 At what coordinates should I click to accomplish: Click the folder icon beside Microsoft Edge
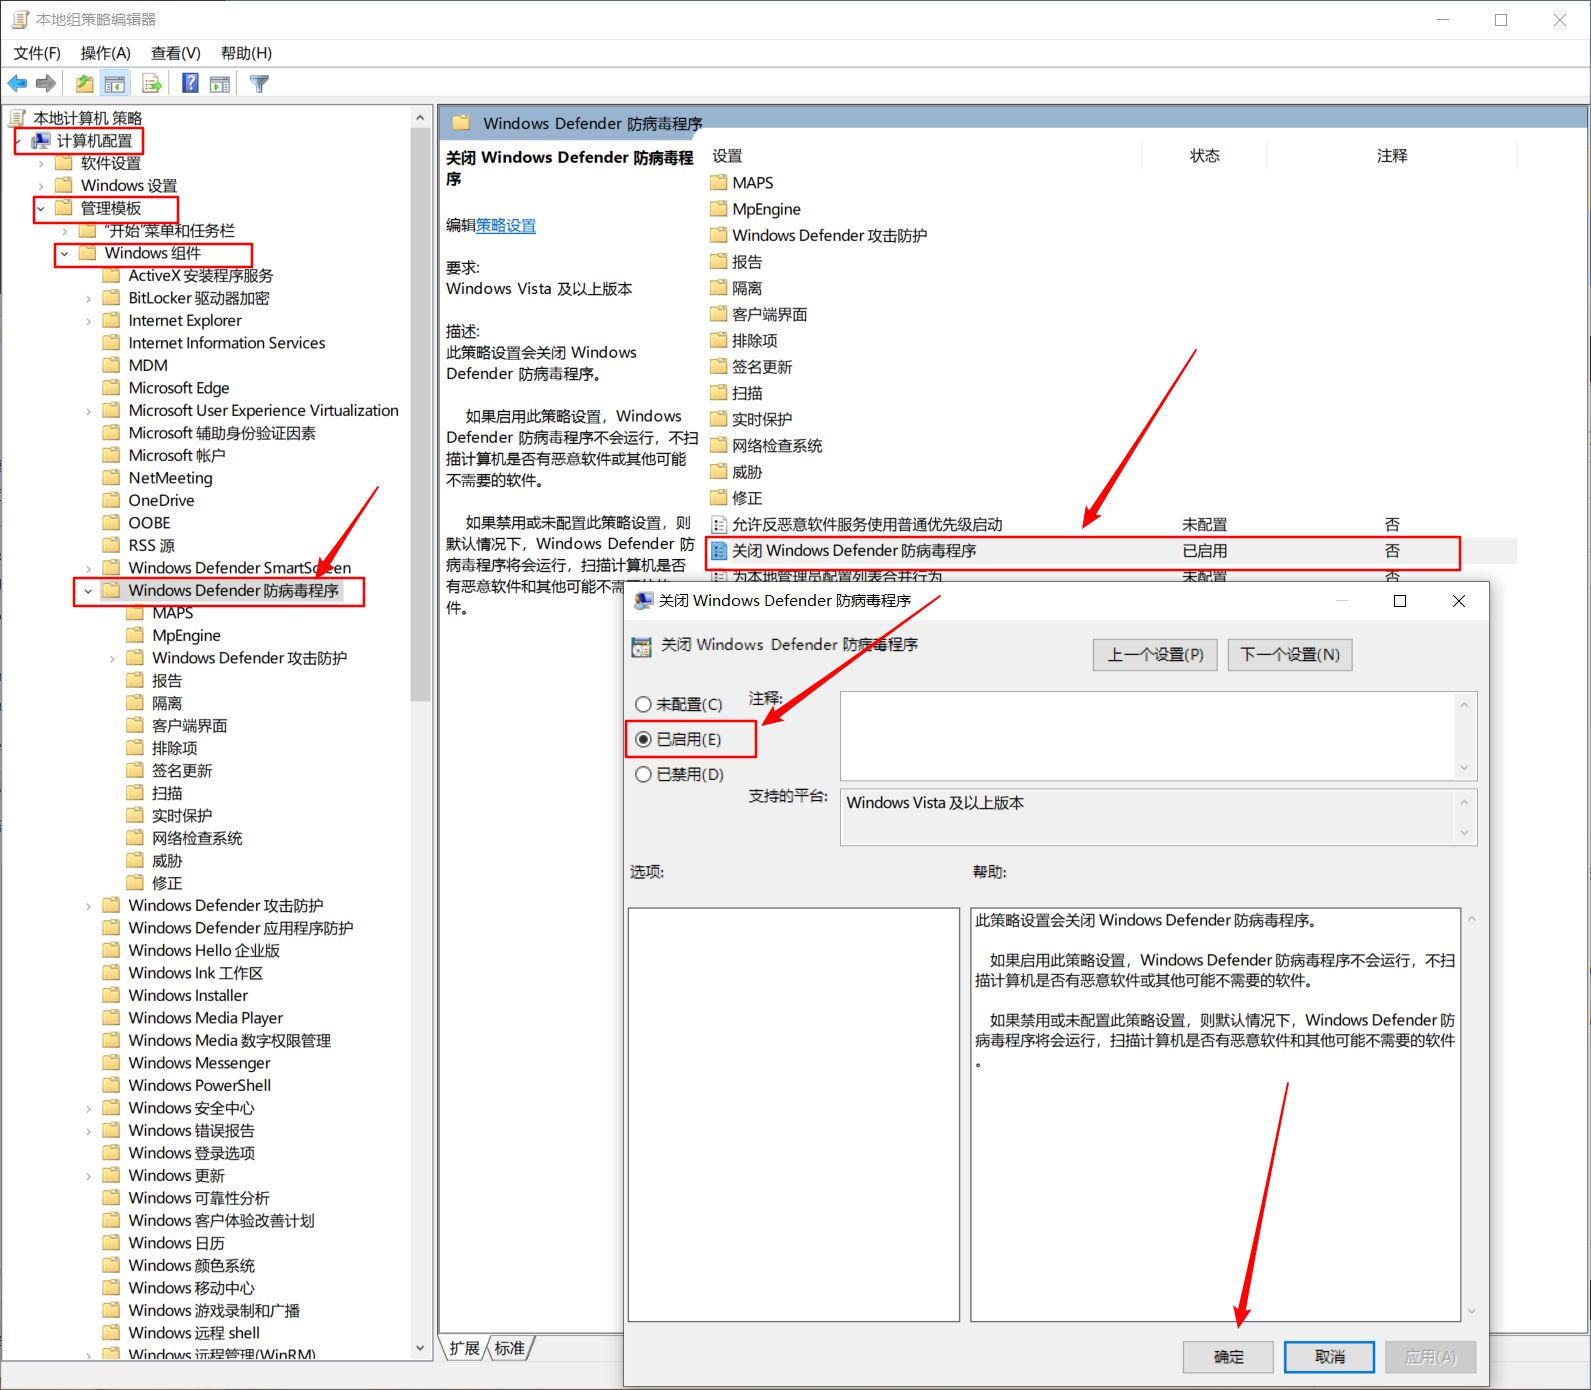click(112, 388)
